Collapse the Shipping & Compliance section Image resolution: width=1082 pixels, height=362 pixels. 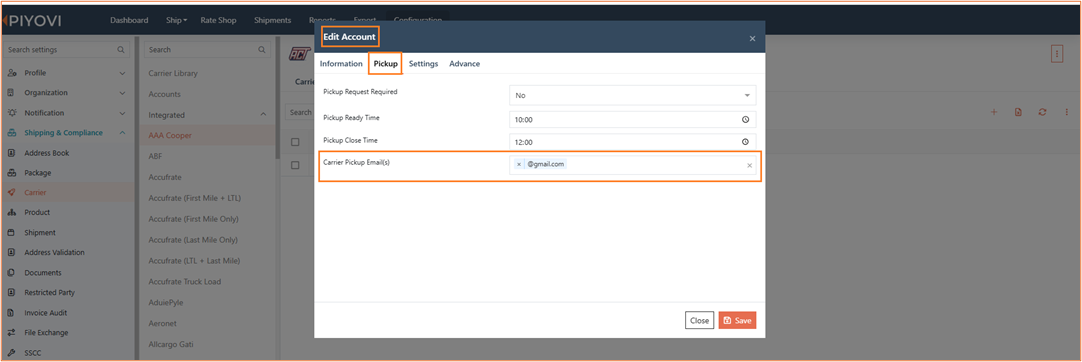coord(122,133)
